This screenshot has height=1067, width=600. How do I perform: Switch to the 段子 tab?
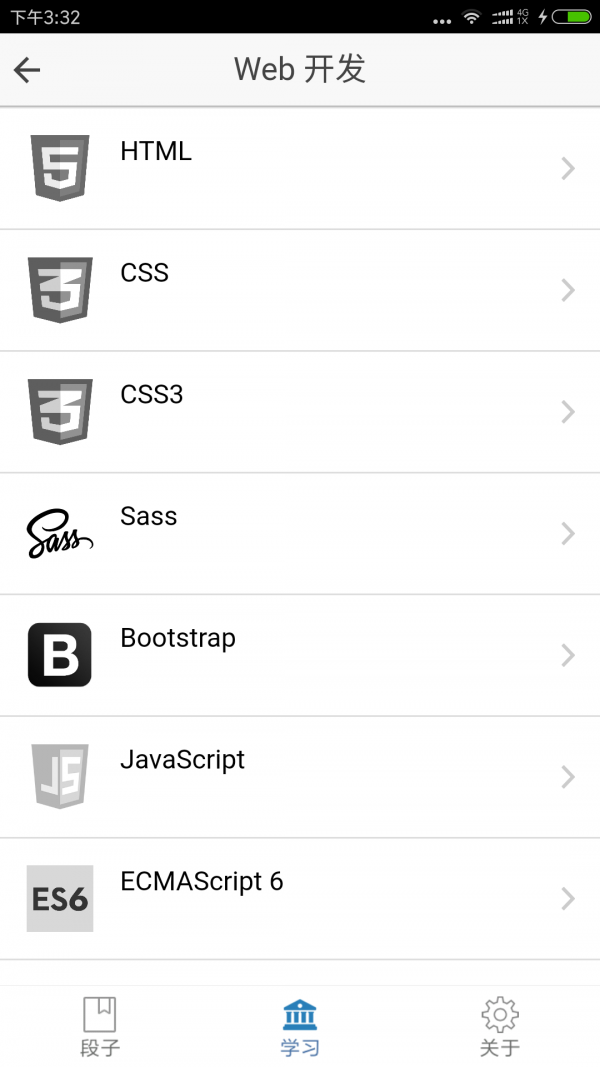(100, 1025)
